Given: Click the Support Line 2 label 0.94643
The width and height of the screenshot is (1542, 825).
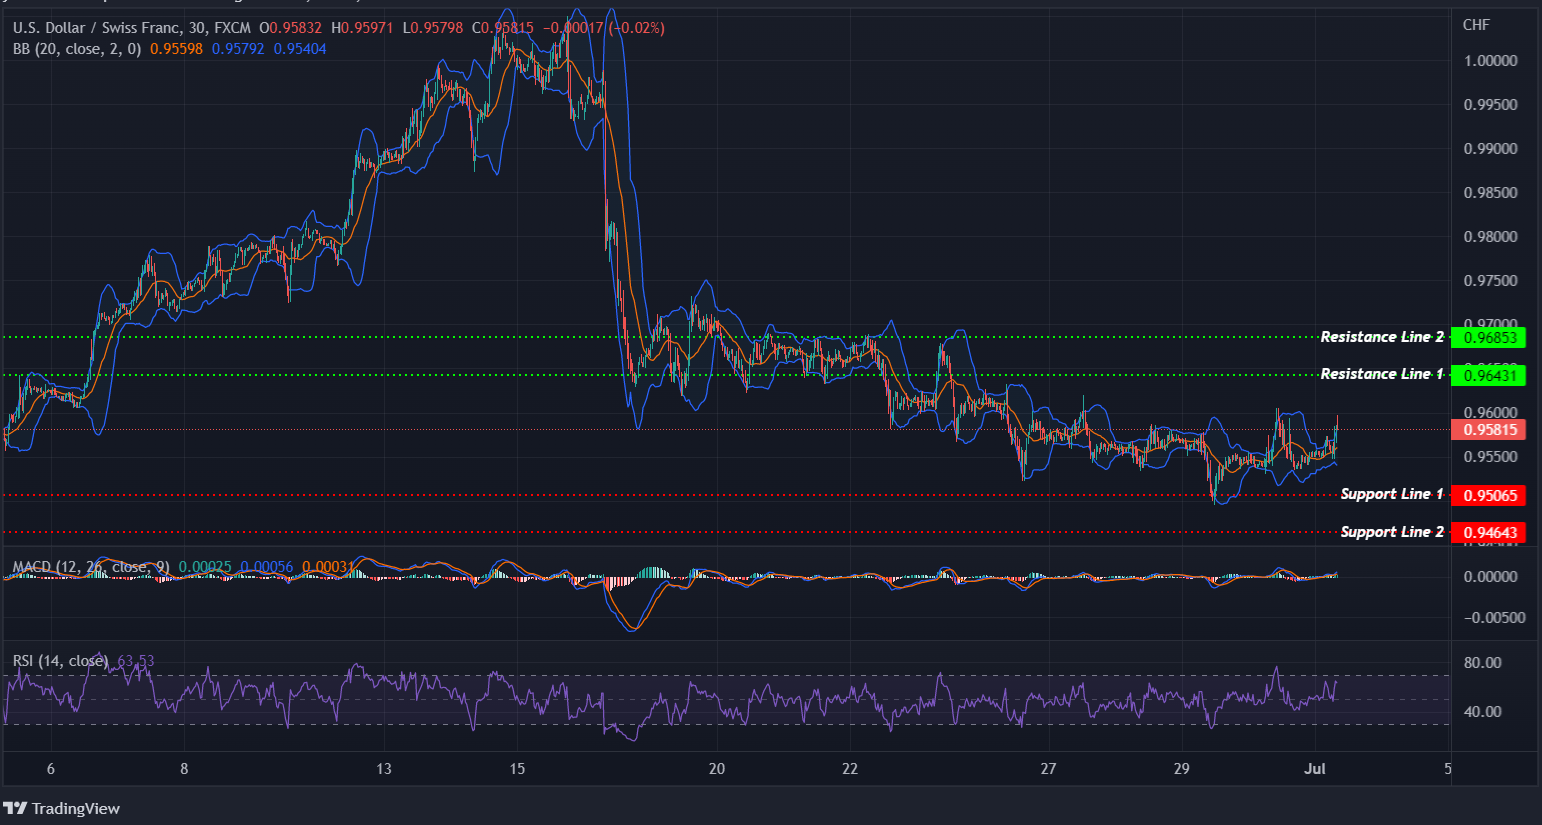Looking at the screenshot, I should click(x=1488, y=532).
